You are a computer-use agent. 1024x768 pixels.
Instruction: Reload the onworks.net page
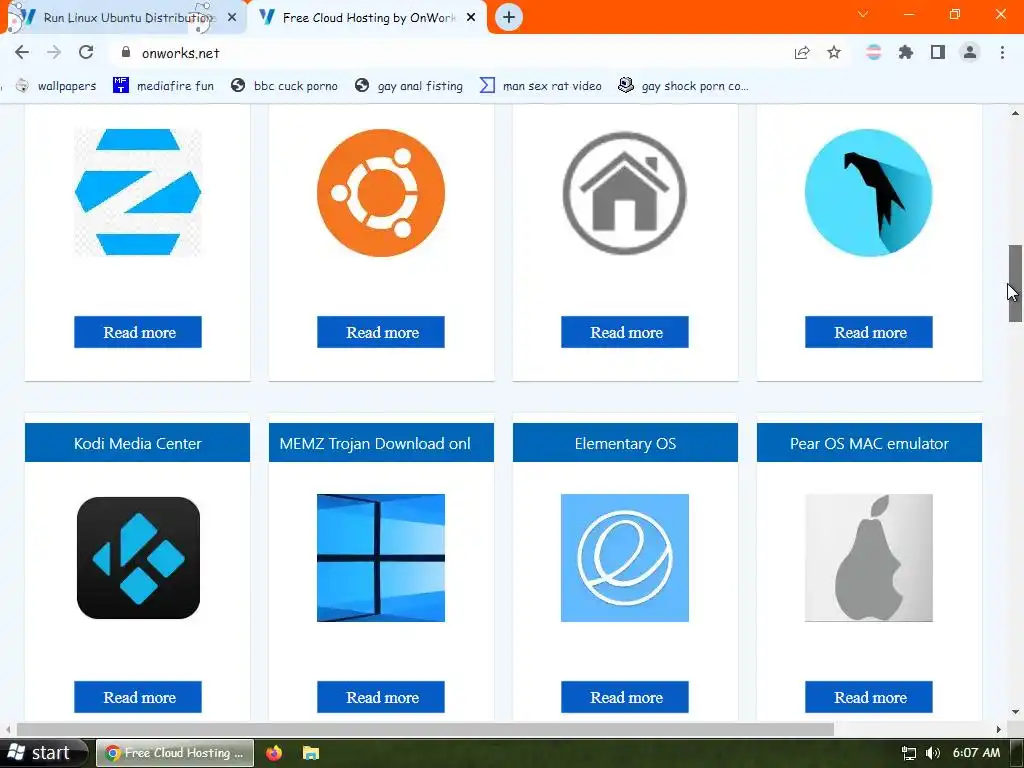[x=86, y=52]
